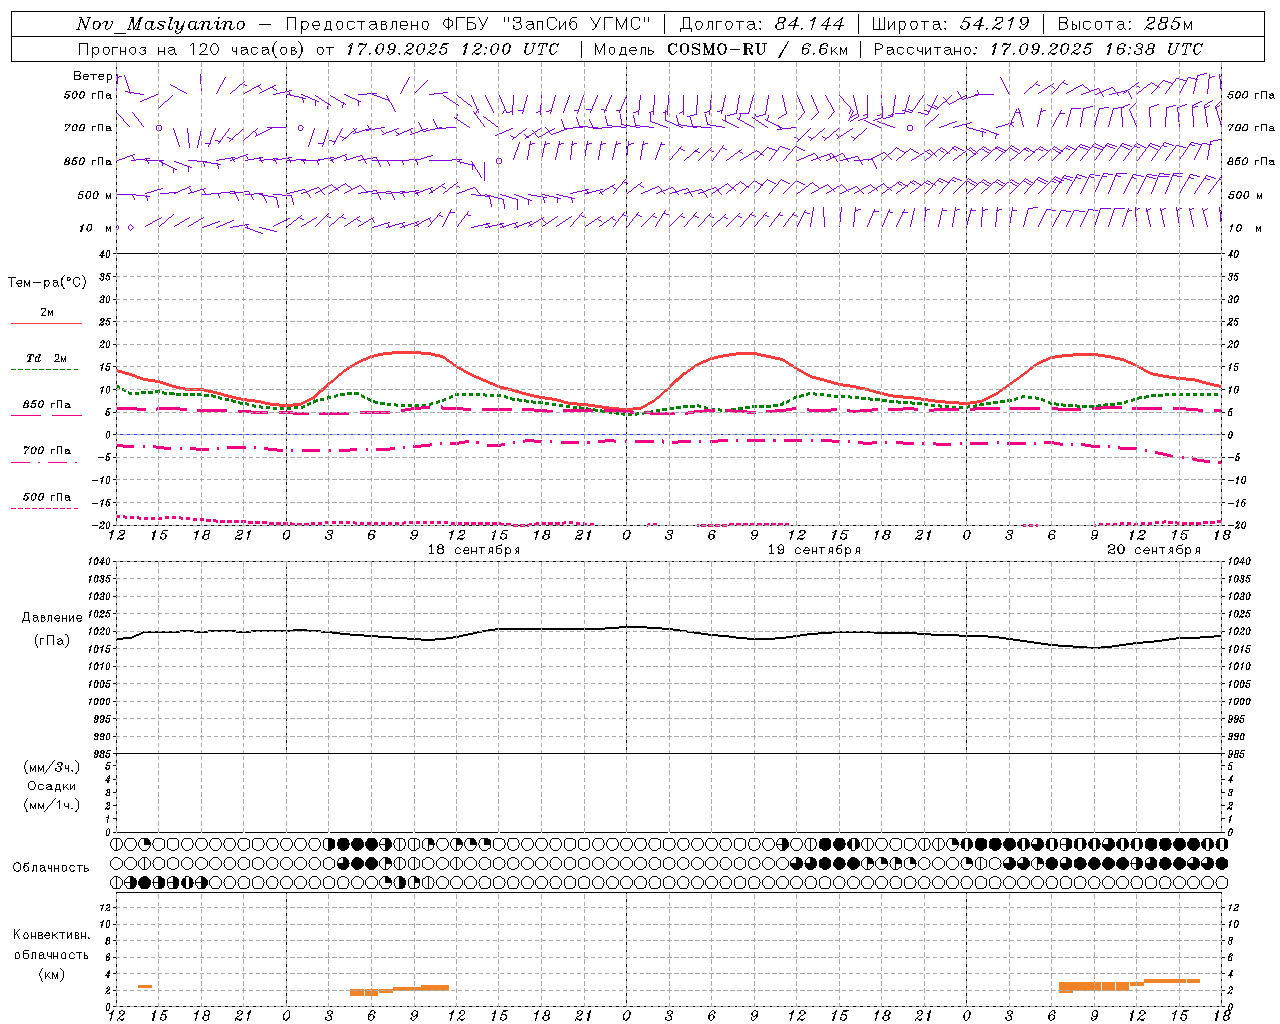This screenshot has height=1024, width=1280.
Task: Click the Осадки panel label
Action: 52,786
